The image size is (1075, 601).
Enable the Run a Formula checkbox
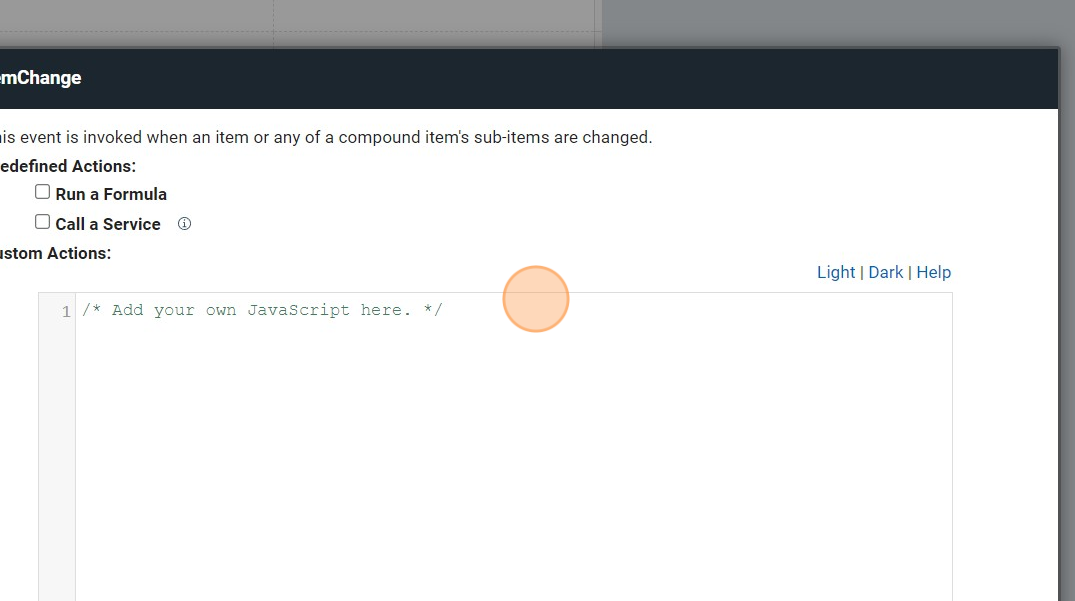(43, 192)
